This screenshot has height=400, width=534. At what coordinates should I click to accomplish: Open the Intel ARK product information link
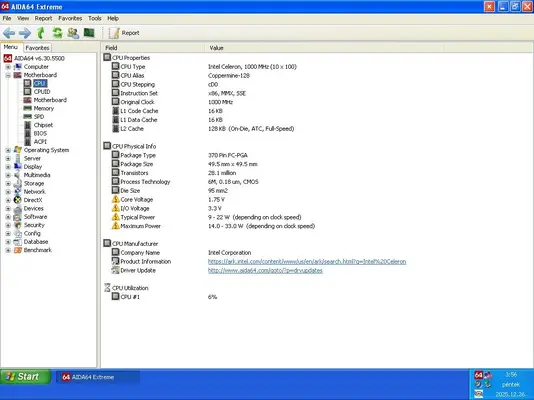(x=307, y=261)
